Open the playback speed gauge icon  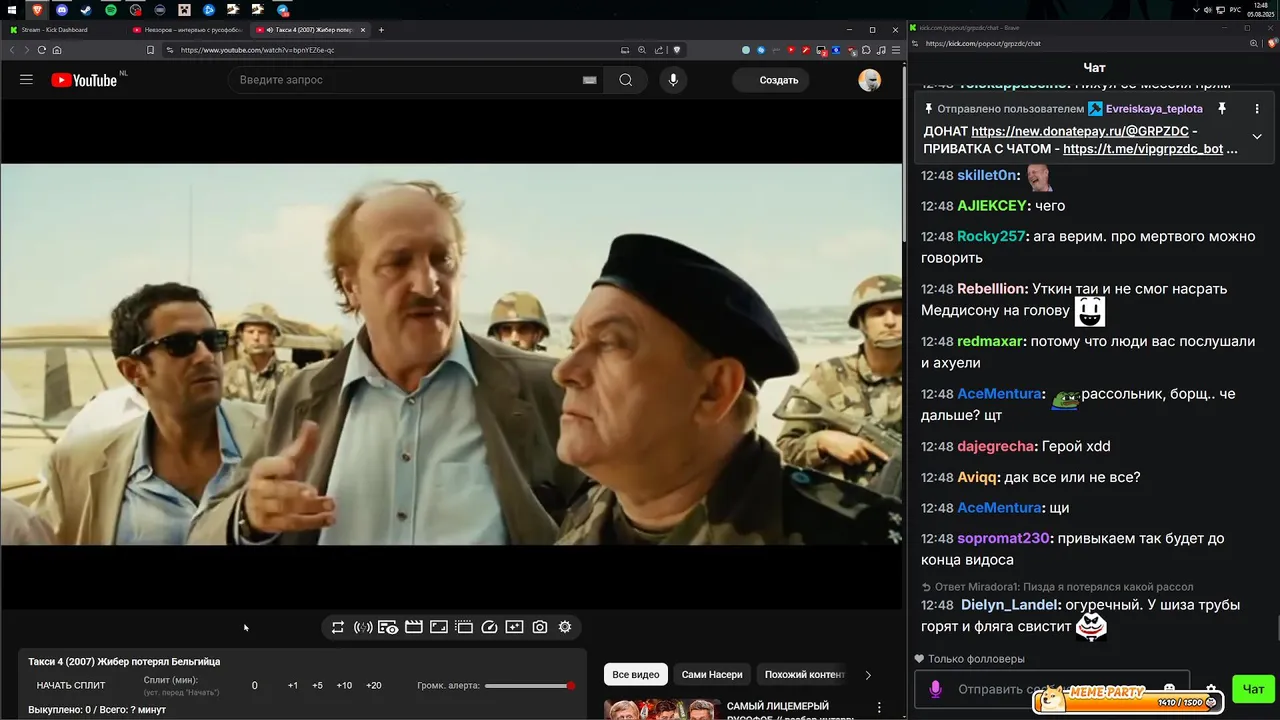coord(489,627)
